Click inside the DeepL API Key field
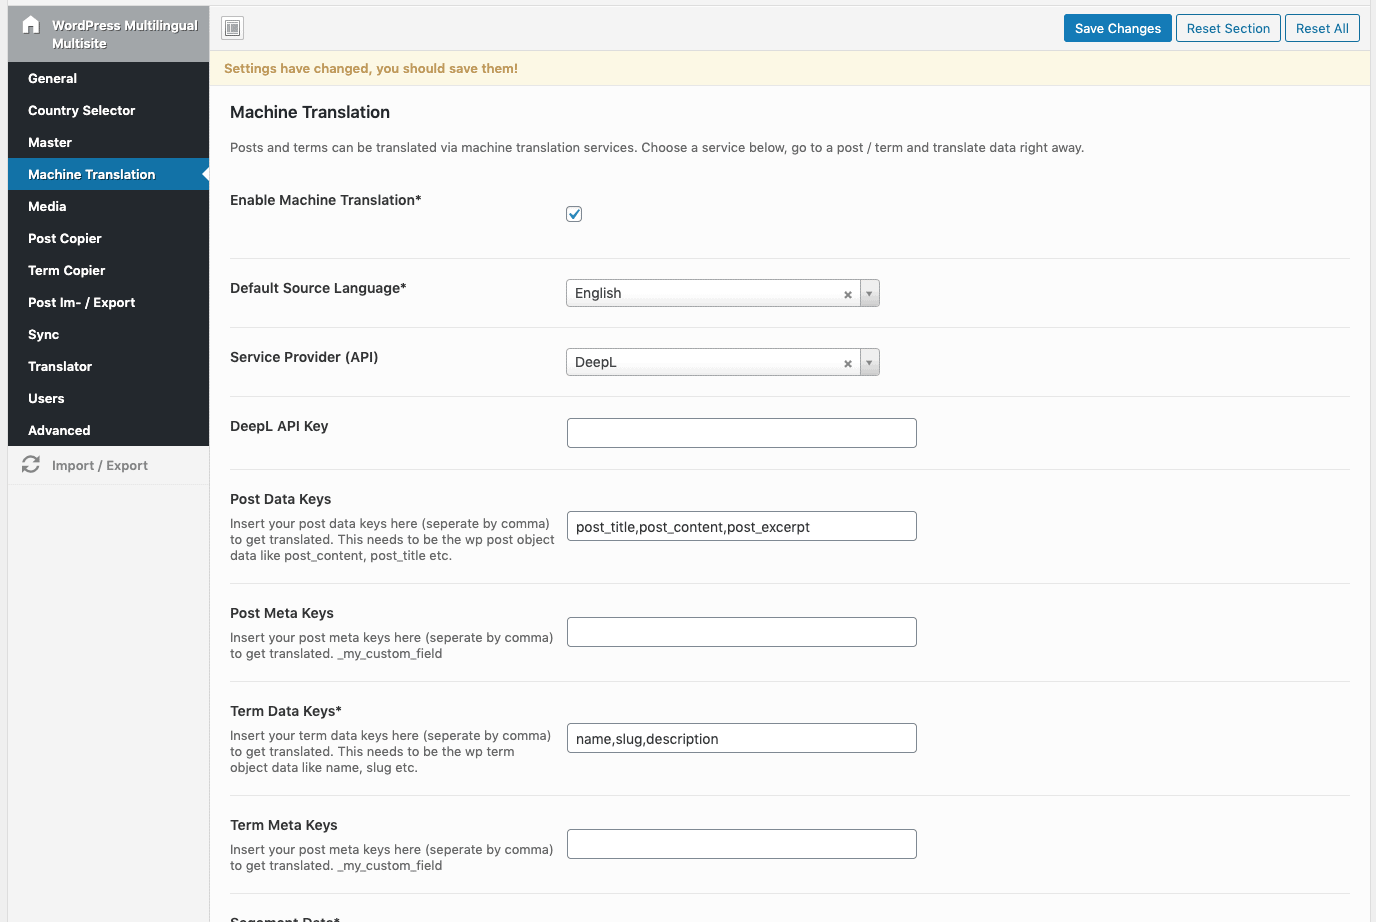 tap(741, 432)
